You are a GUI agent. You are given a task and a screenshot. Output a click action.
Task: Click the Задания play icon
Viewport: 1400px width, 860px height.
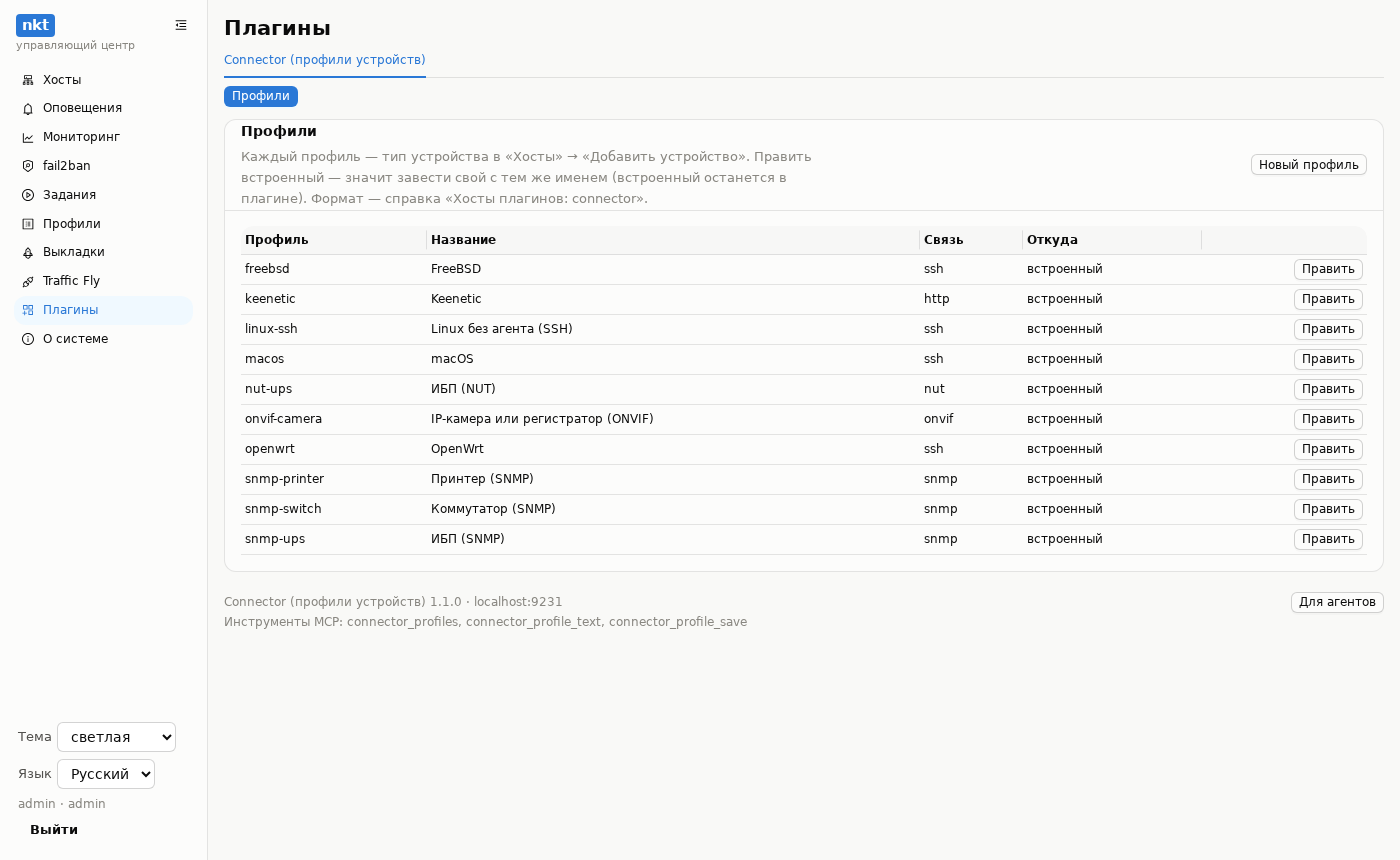click(x=28, y=195)
